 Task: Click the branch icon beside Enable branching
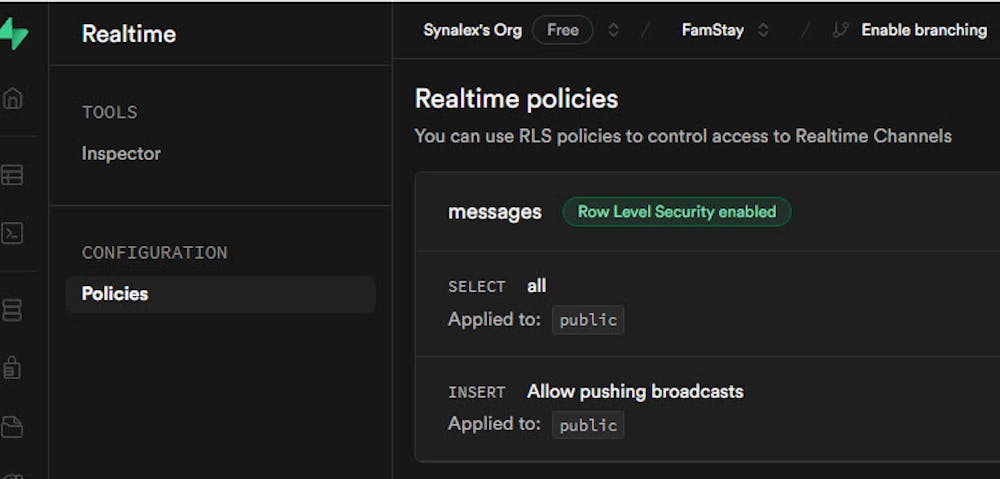pyautogui.click(x=840, y=30)
